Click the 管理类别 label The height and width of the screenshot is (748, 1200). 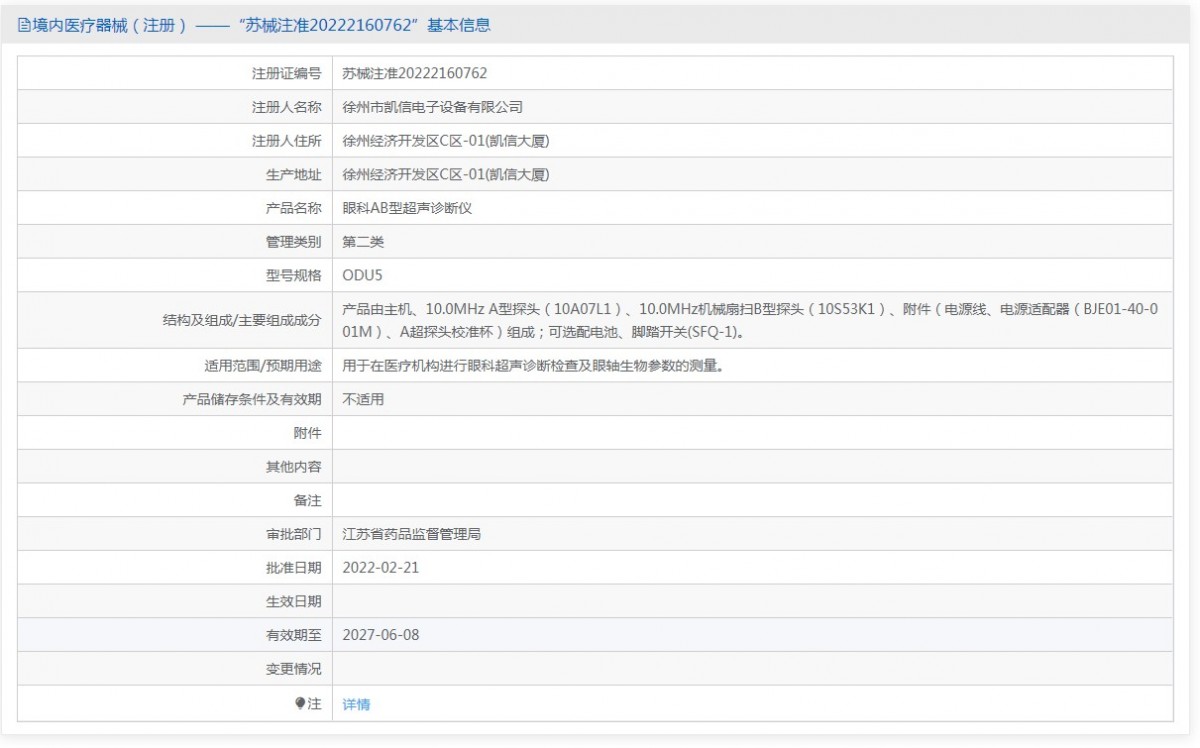pyautogui.click(x=294, y=242)
